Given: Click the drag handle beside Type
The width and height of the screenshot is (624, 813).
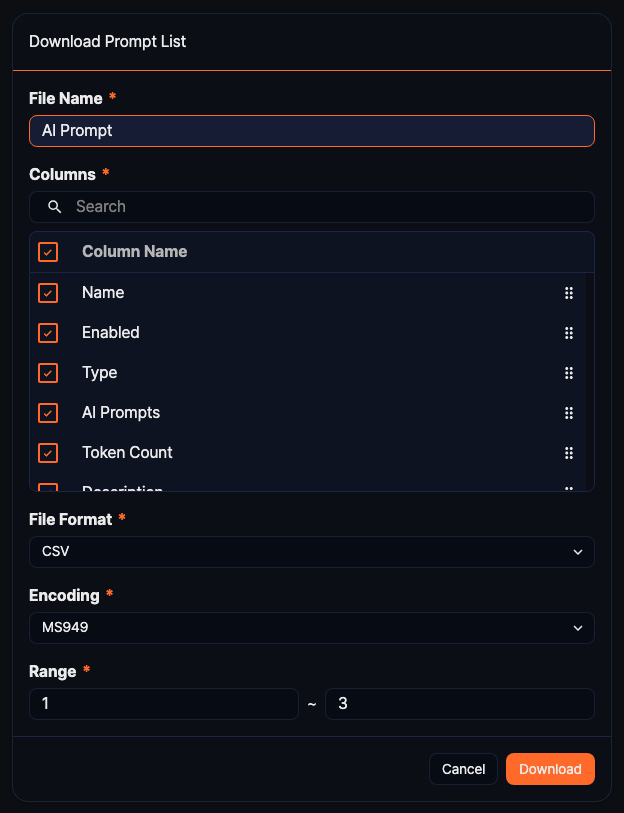Looking at the screenshot, I should (569, 372).
